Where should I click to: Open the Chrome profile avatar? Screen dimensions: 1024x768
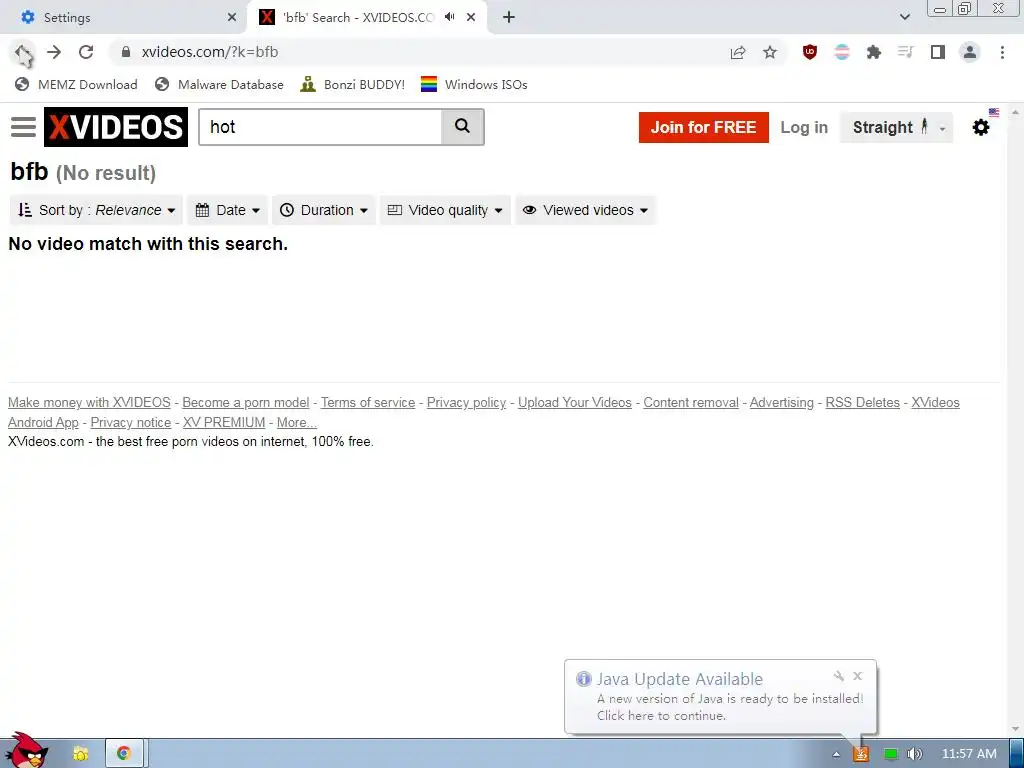(970, 52)
